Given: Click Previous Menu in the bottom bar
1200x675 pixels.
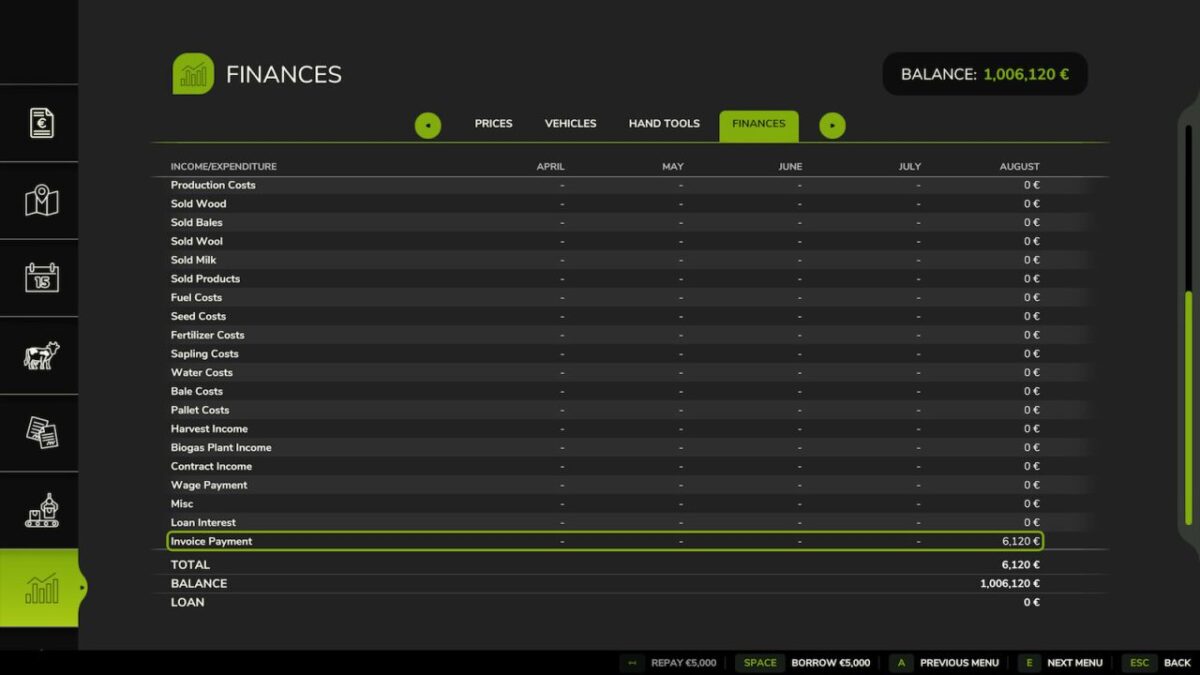Looking at the screenshot, I should (x=957, y=662).
